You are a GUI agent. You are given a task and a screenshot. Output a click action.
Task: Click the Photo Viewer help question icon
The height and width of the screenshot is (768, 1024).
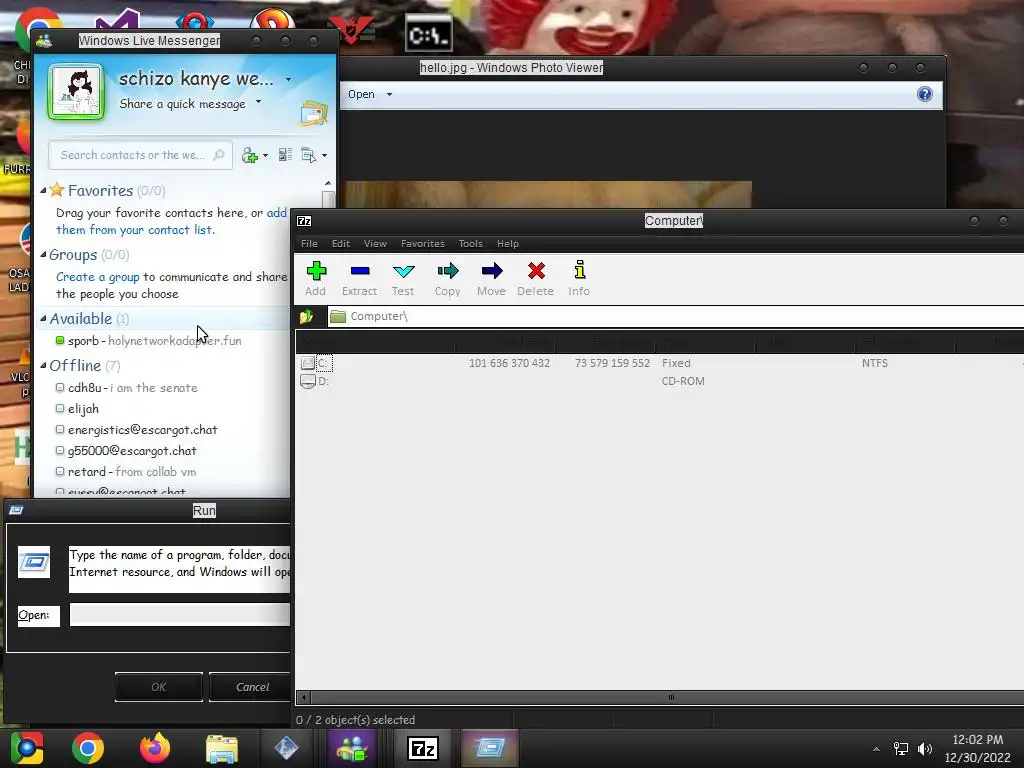click(x=925, y=95)
